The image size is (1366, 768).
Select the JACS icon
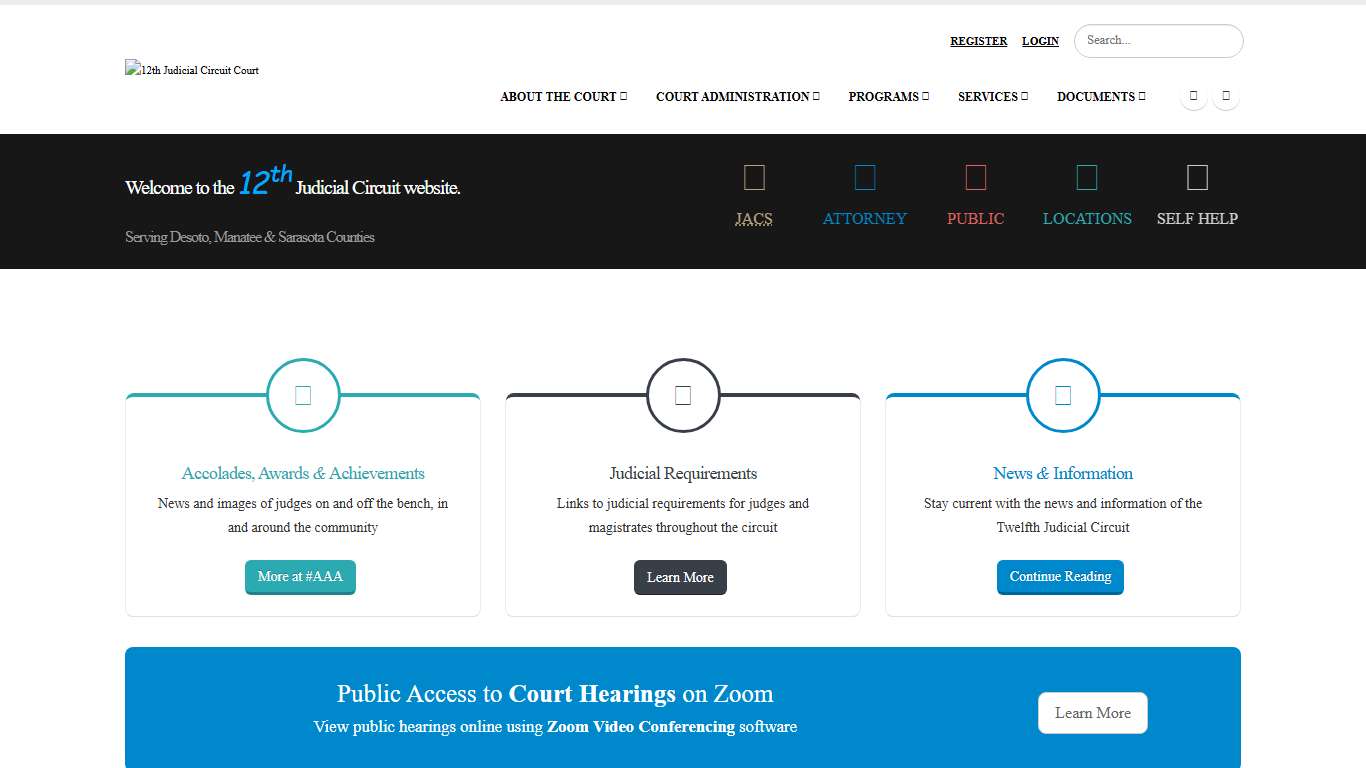pyautogui.click(x=754, y=176)
